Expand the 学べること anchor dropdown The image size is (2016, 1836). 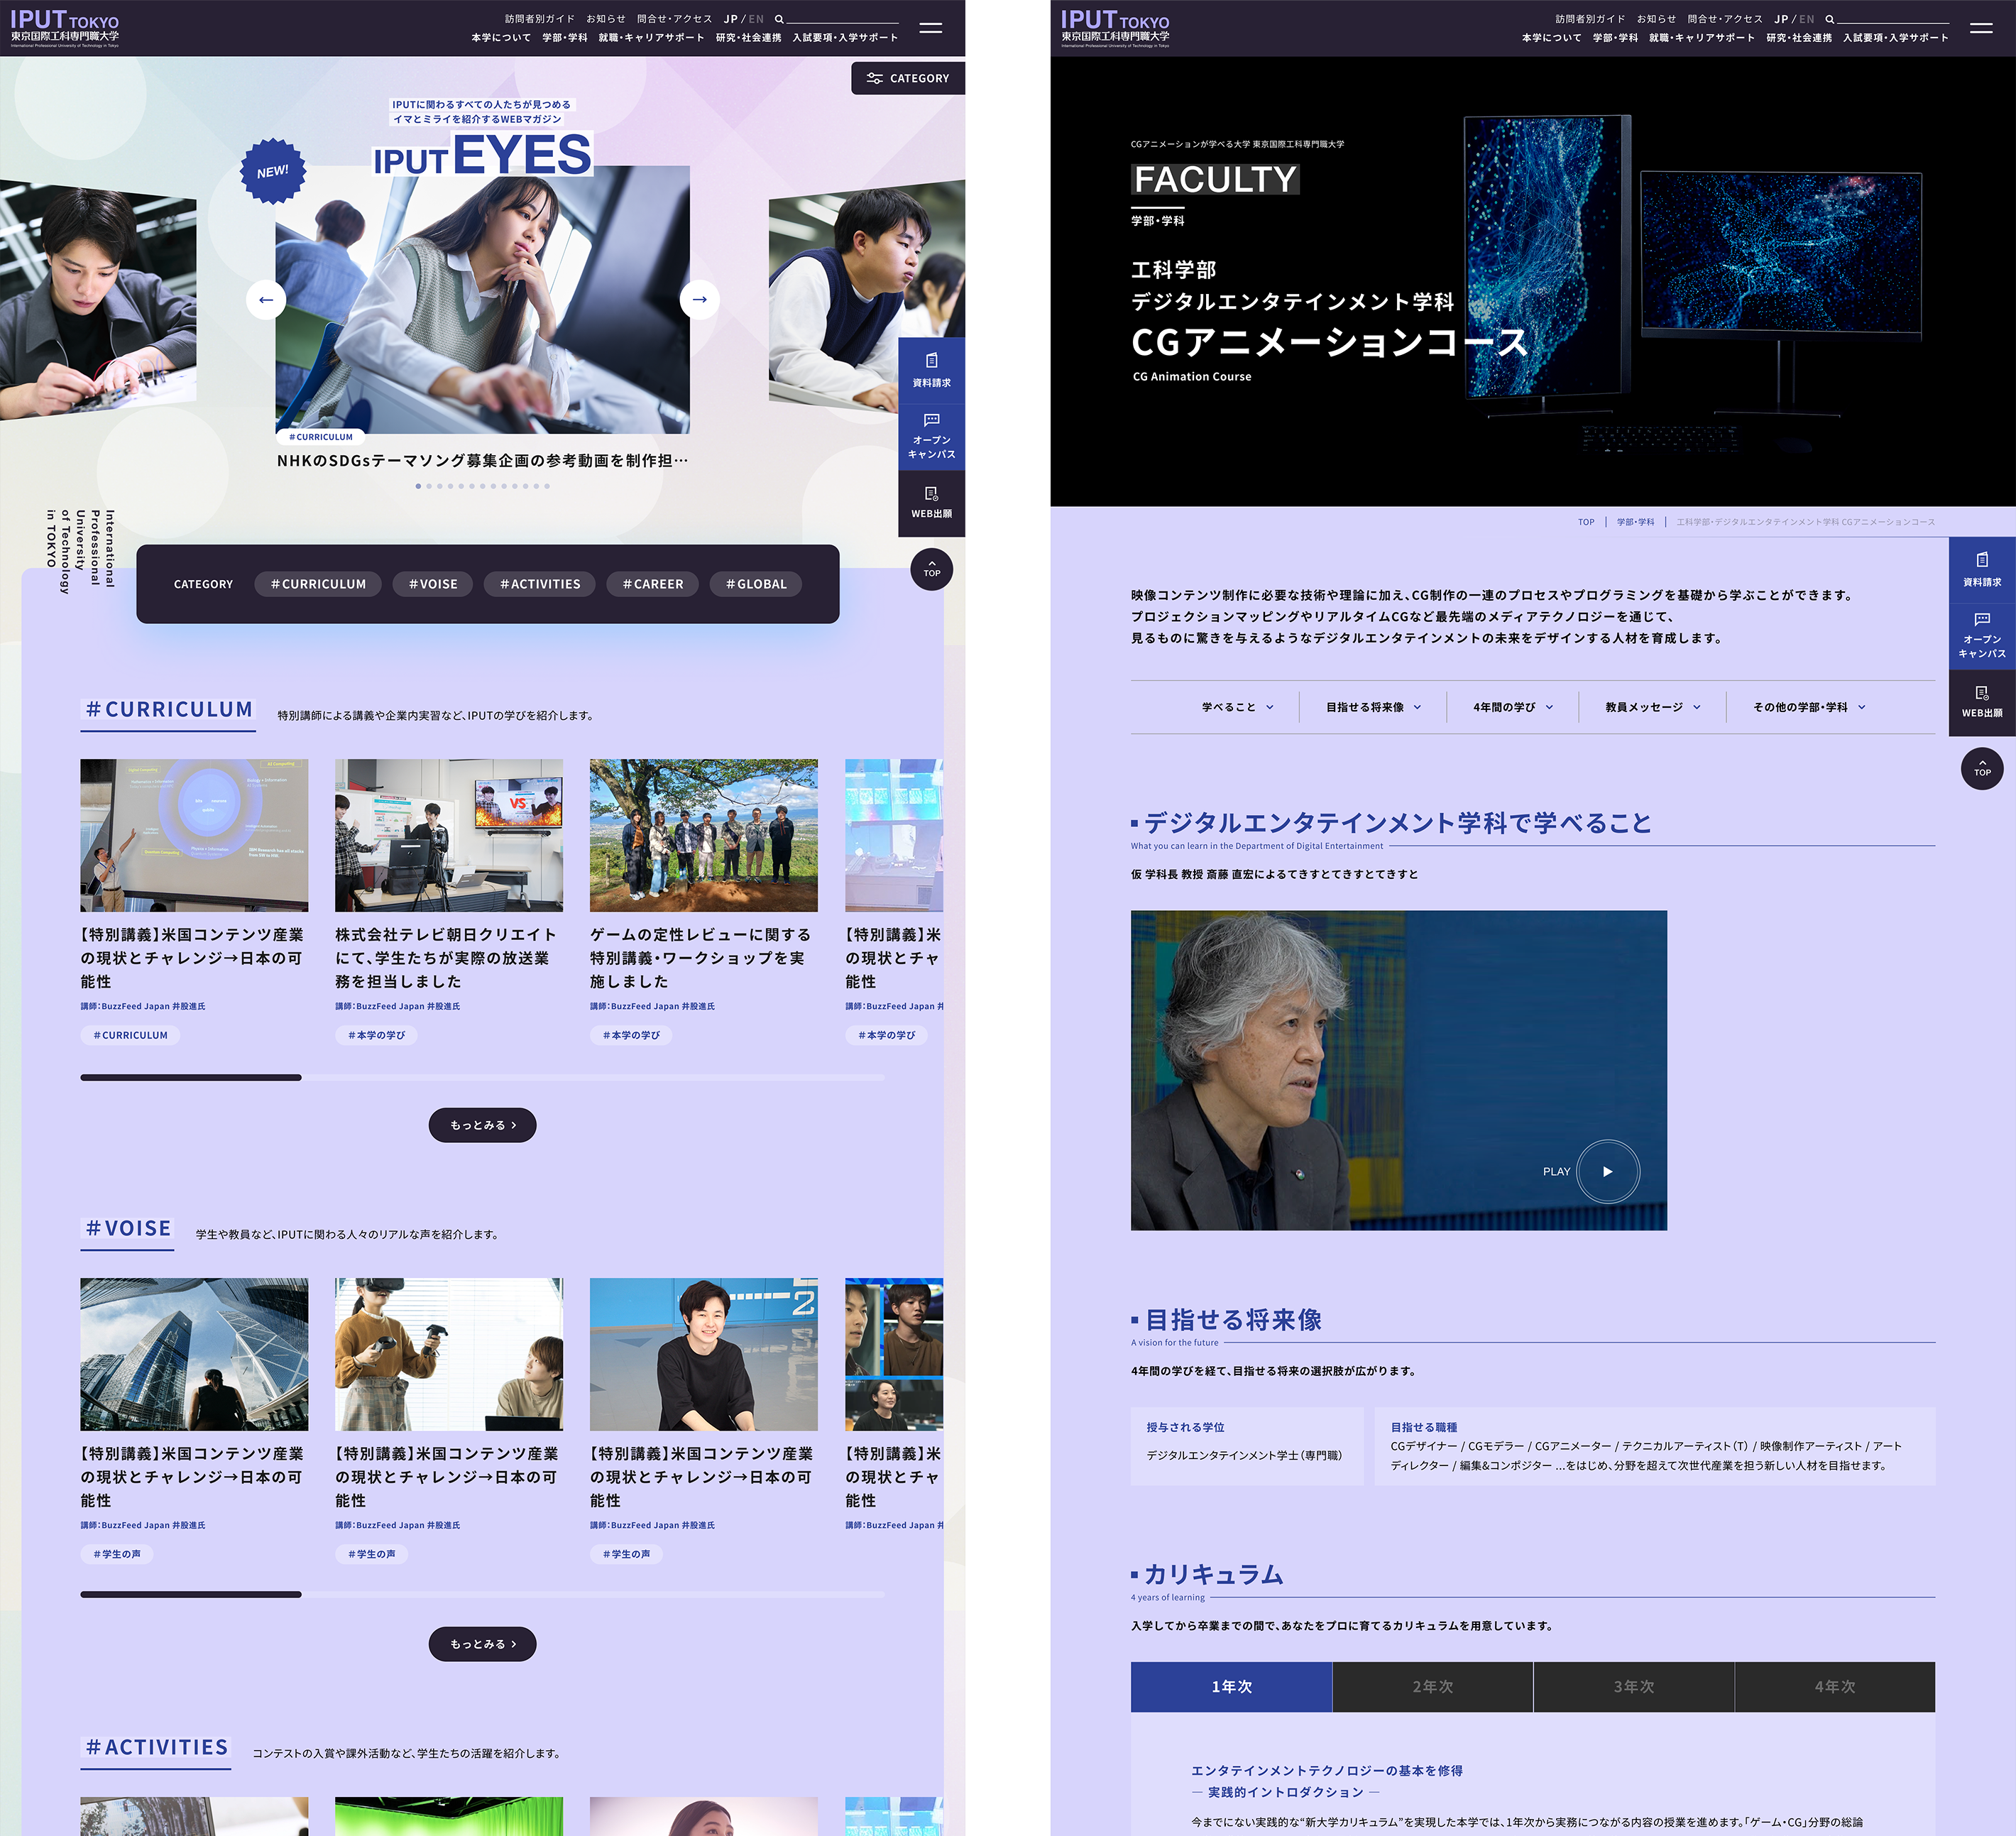(x=1237, y=707)
